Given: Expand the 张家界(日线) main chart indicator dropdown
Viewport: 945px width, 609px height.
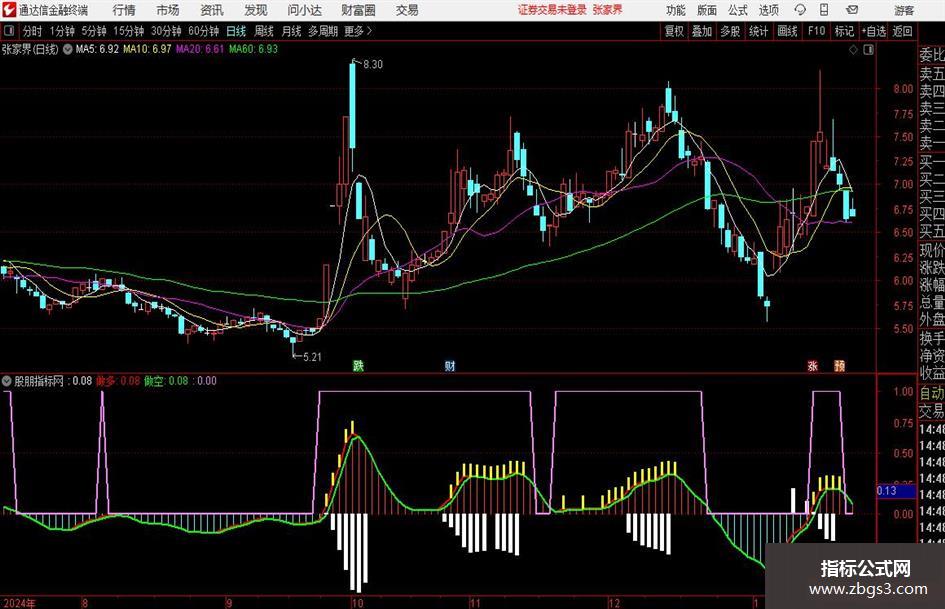Looking at the screenshot, I should pos(68,49).
